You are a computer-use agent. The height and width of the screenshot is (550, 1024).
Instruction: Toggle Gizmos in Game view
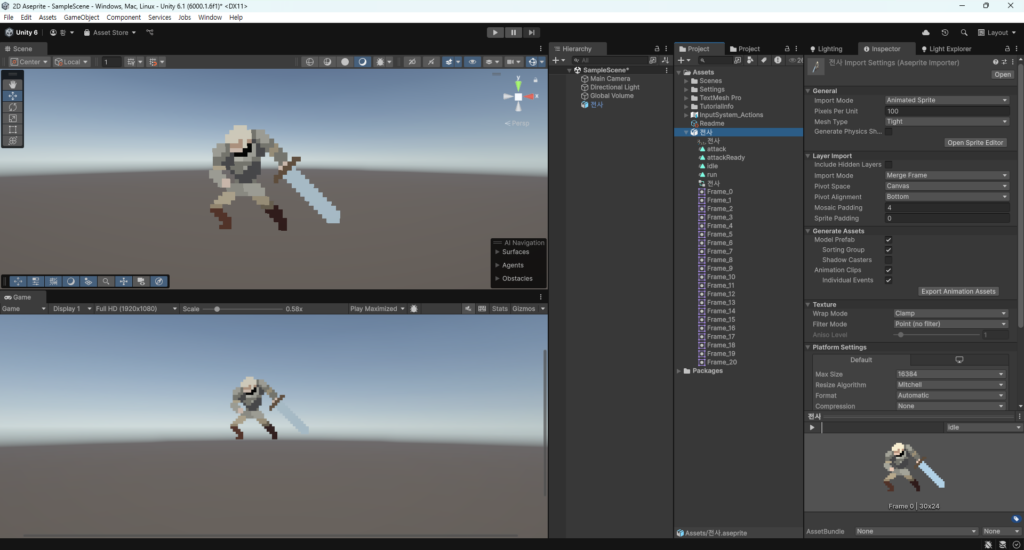point(524,309)
